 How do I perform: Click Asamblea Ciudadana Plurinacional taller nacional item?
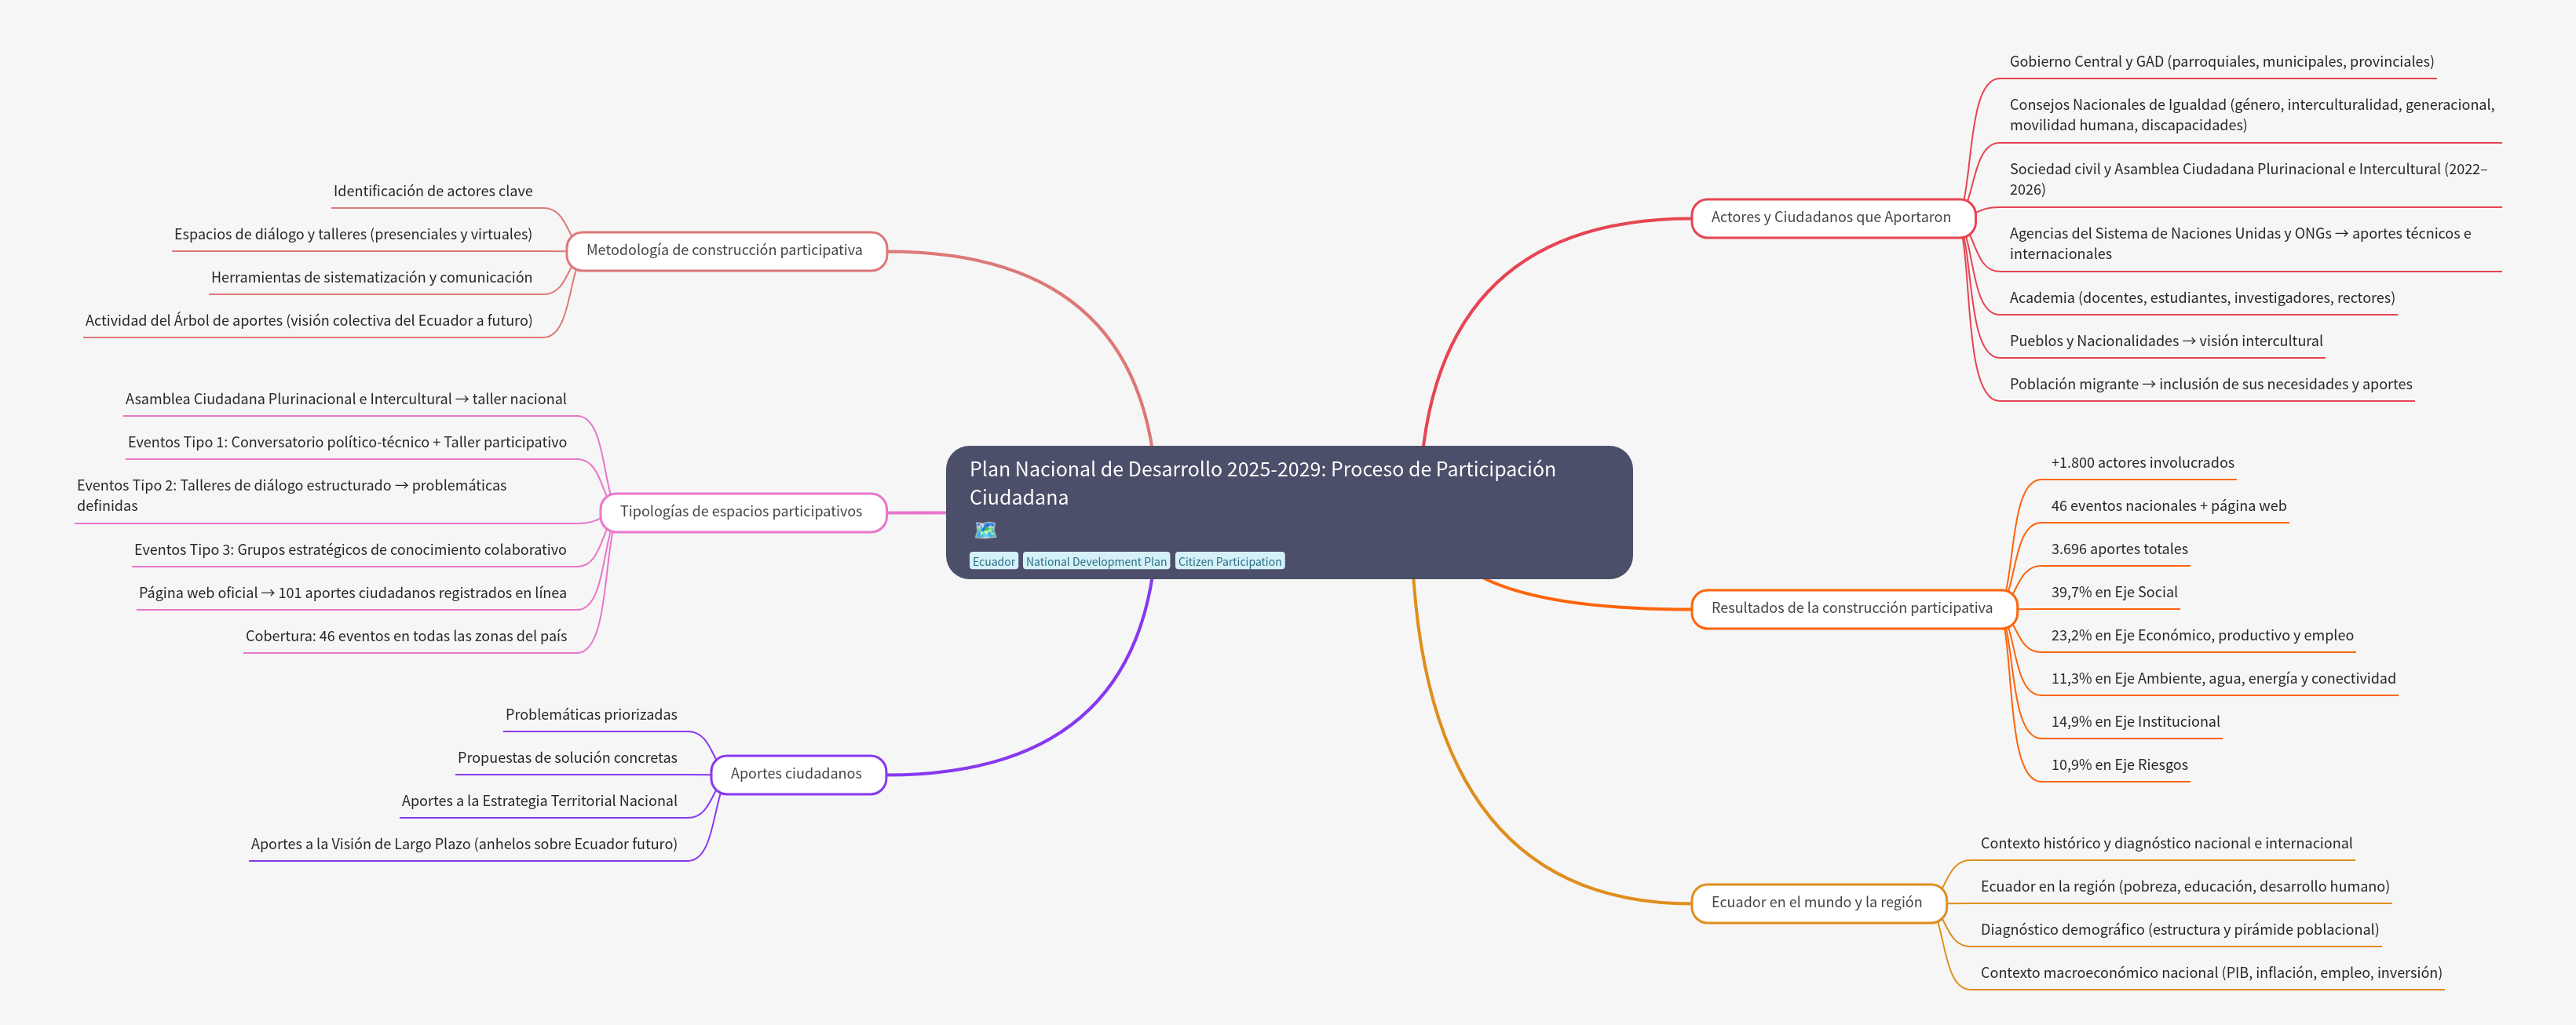click(x=346, y=399)
